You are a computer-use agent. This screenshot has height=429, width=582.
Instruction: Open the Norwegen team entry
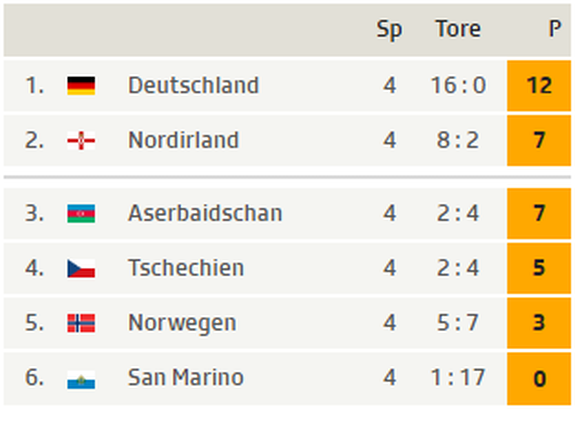click(x=182, y=323)
